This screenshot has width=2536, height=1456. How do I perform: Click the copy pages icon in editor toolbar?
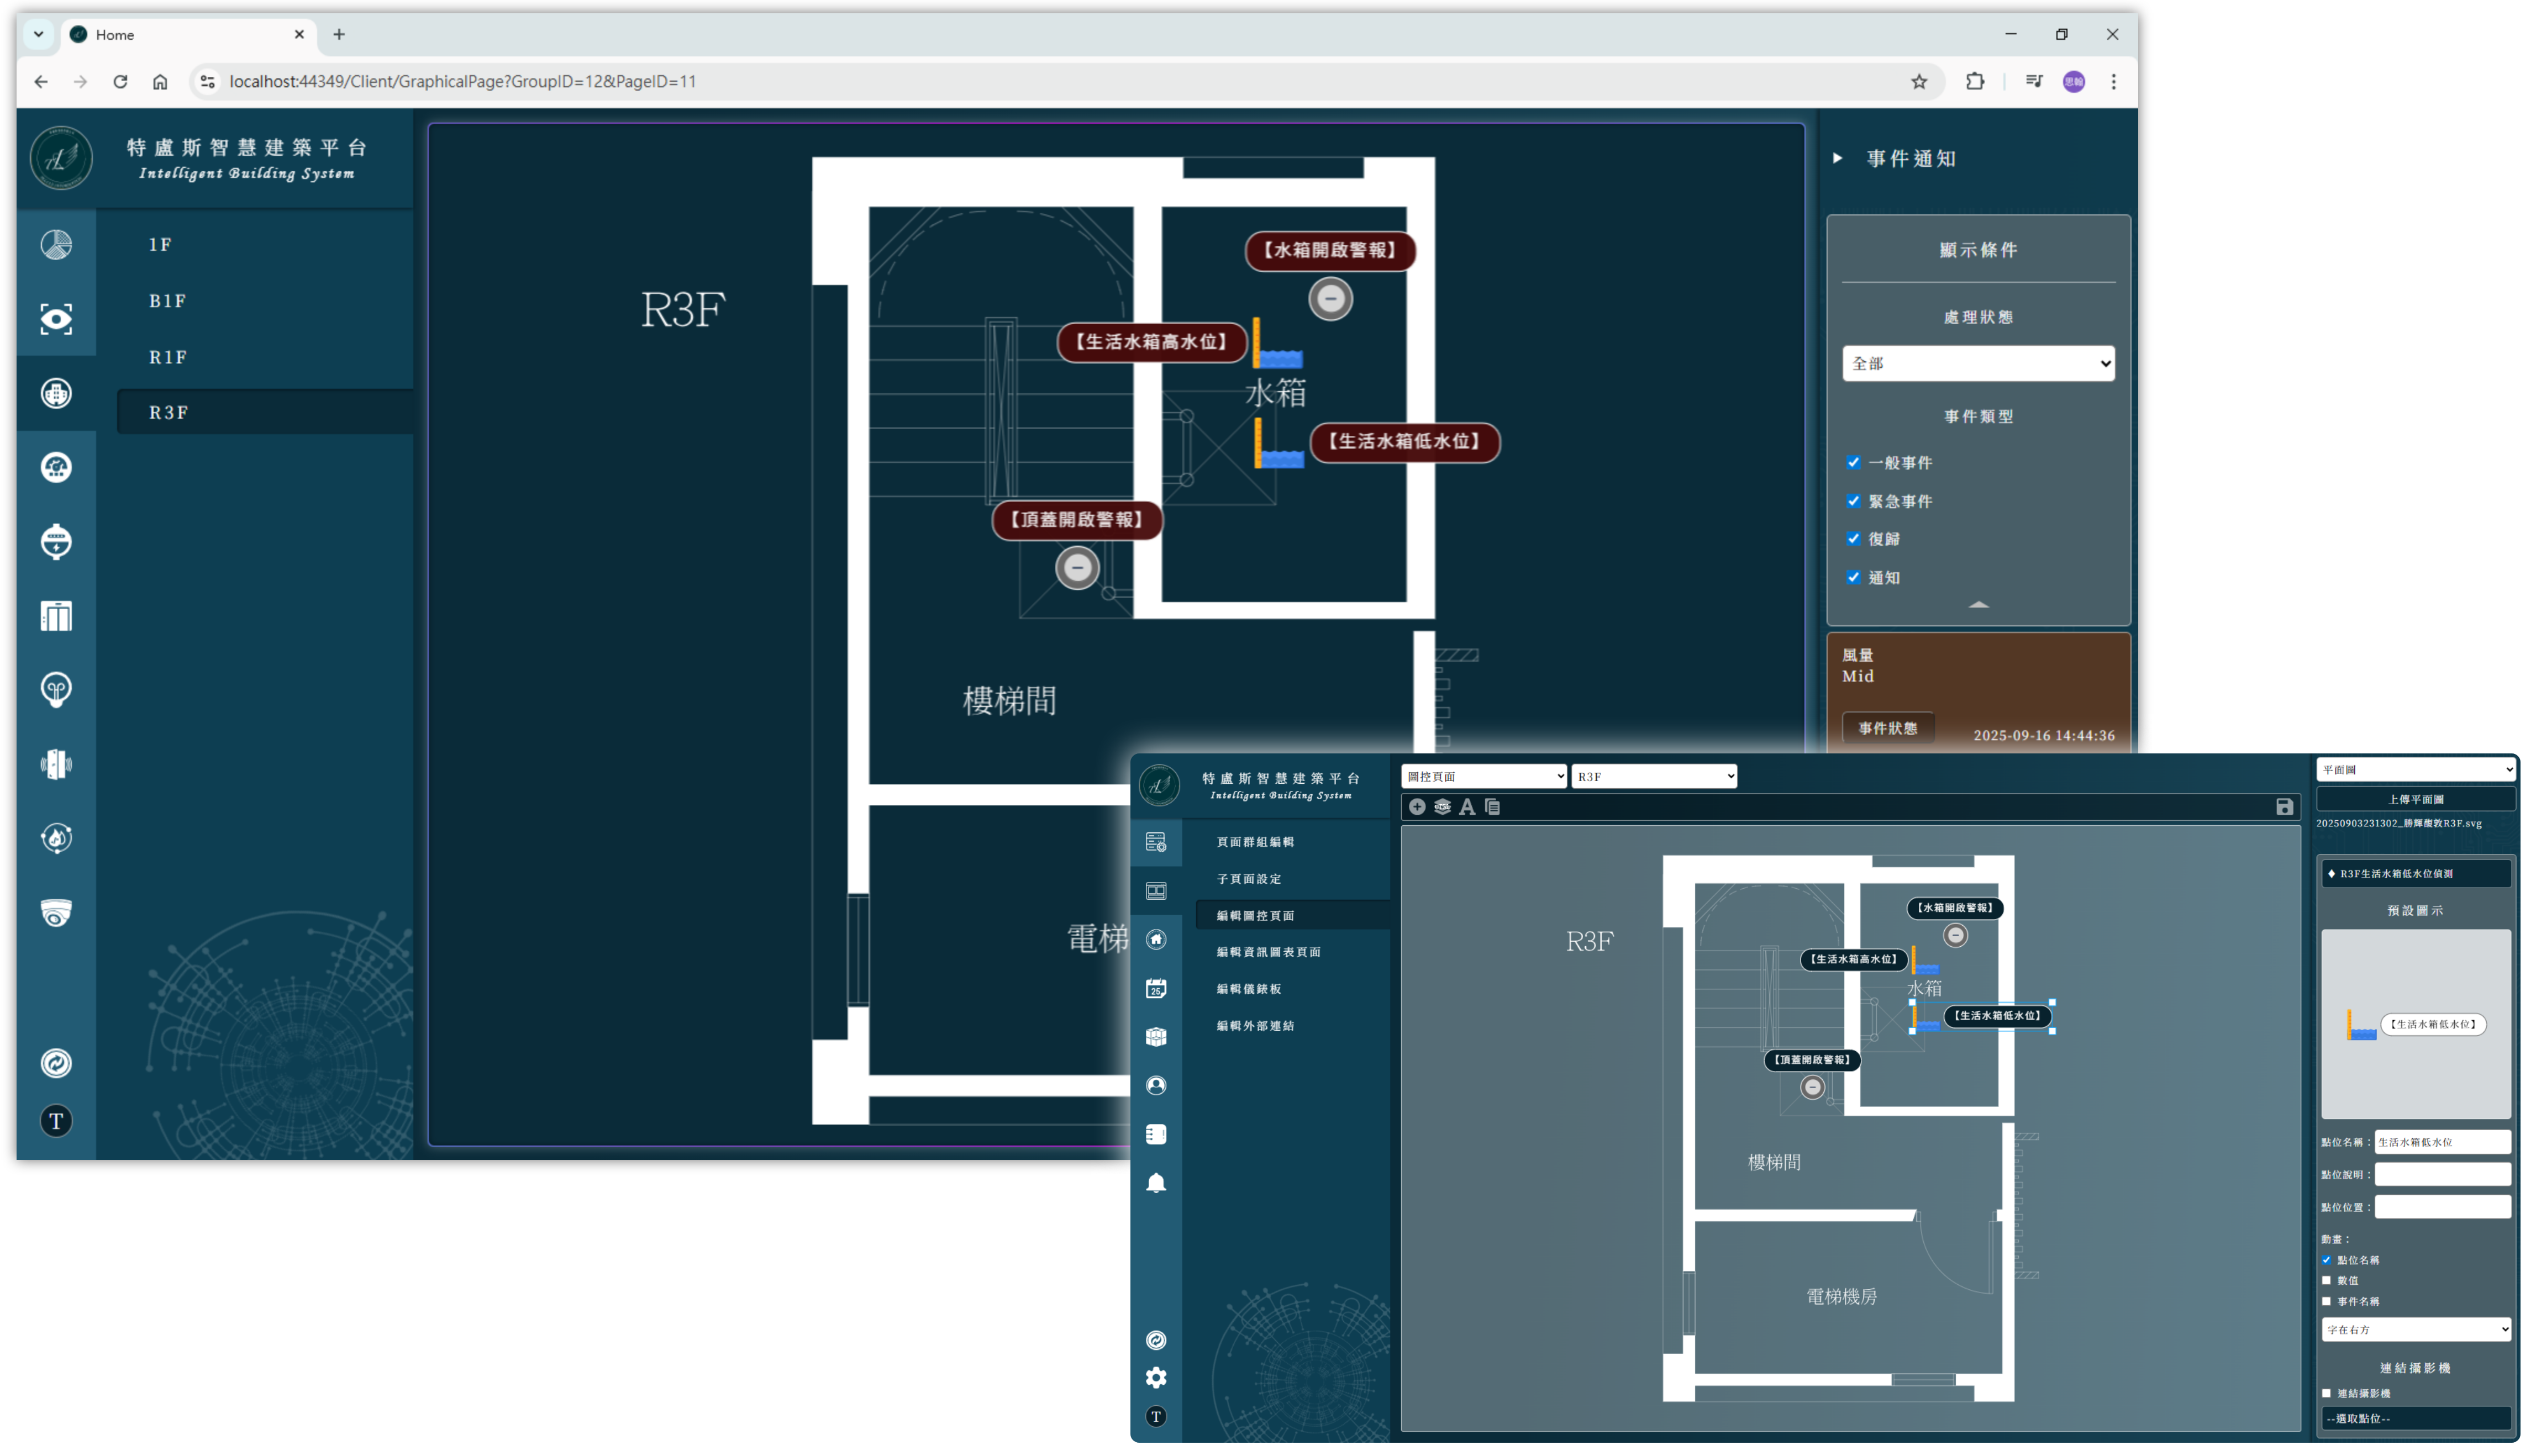click(1492, 806)
